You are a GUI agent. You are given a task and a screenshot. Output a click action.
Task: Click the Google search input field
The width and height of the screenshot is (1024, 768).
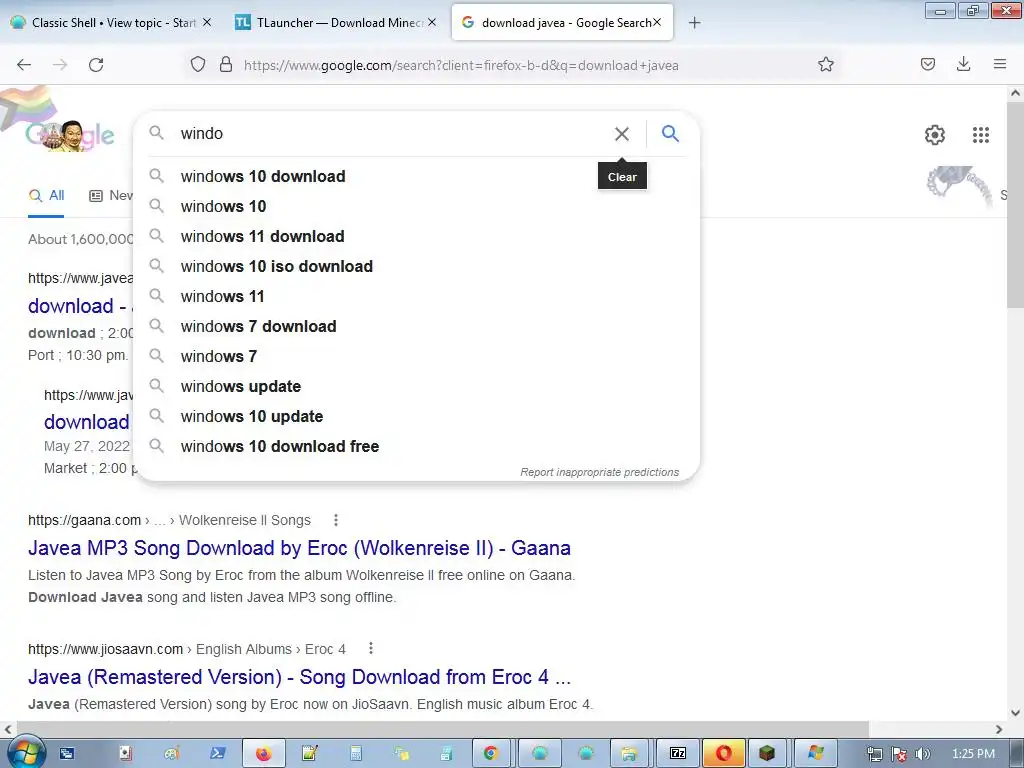pos(392,134)
